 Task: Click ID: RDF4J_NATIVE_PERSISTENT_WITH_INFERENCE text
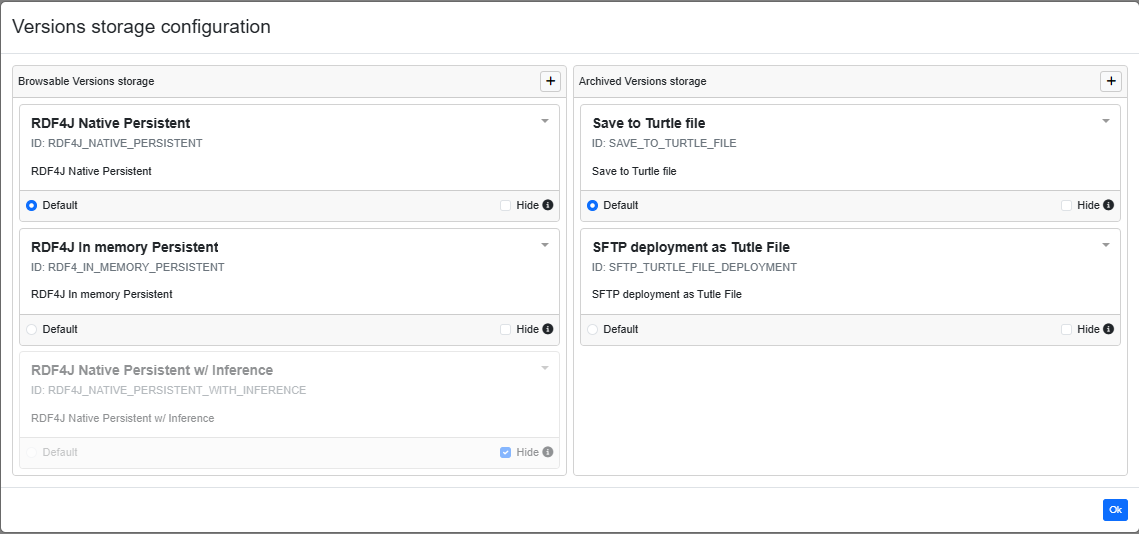169,390
